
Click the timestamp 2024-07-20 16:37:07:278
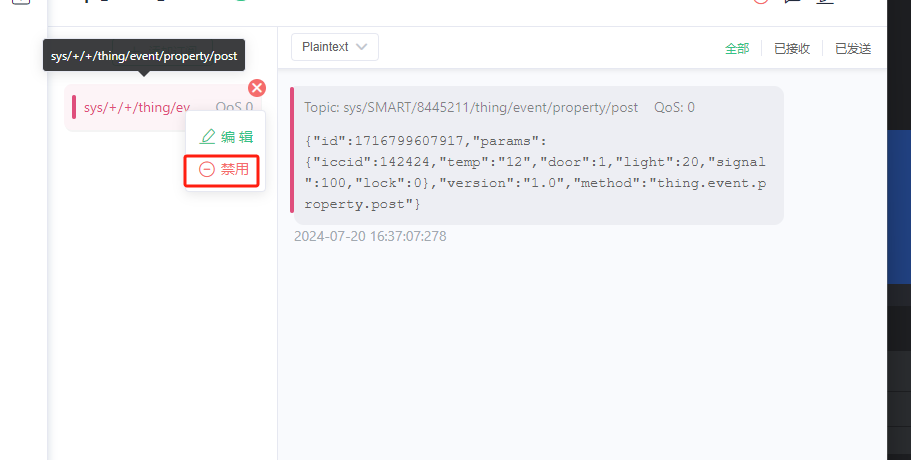coord(370,236)
